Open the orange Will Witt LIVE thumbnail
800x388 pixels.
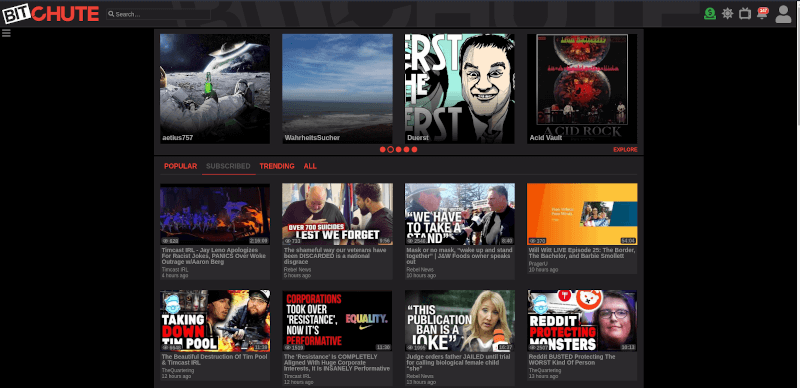(582, 214)
